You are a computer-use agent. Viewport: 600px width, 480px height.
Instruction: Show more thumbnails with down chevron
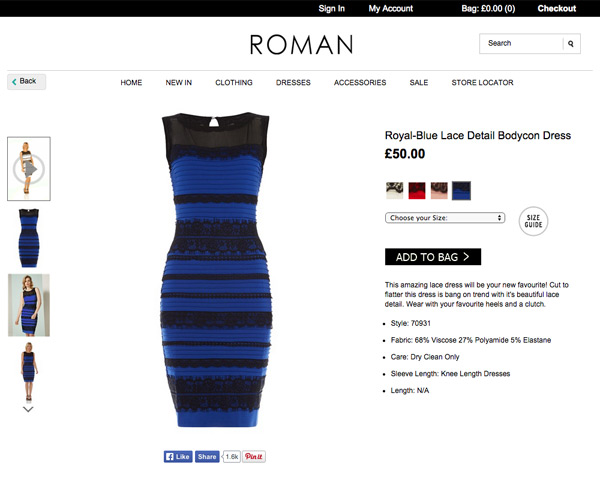coord(28,409)
